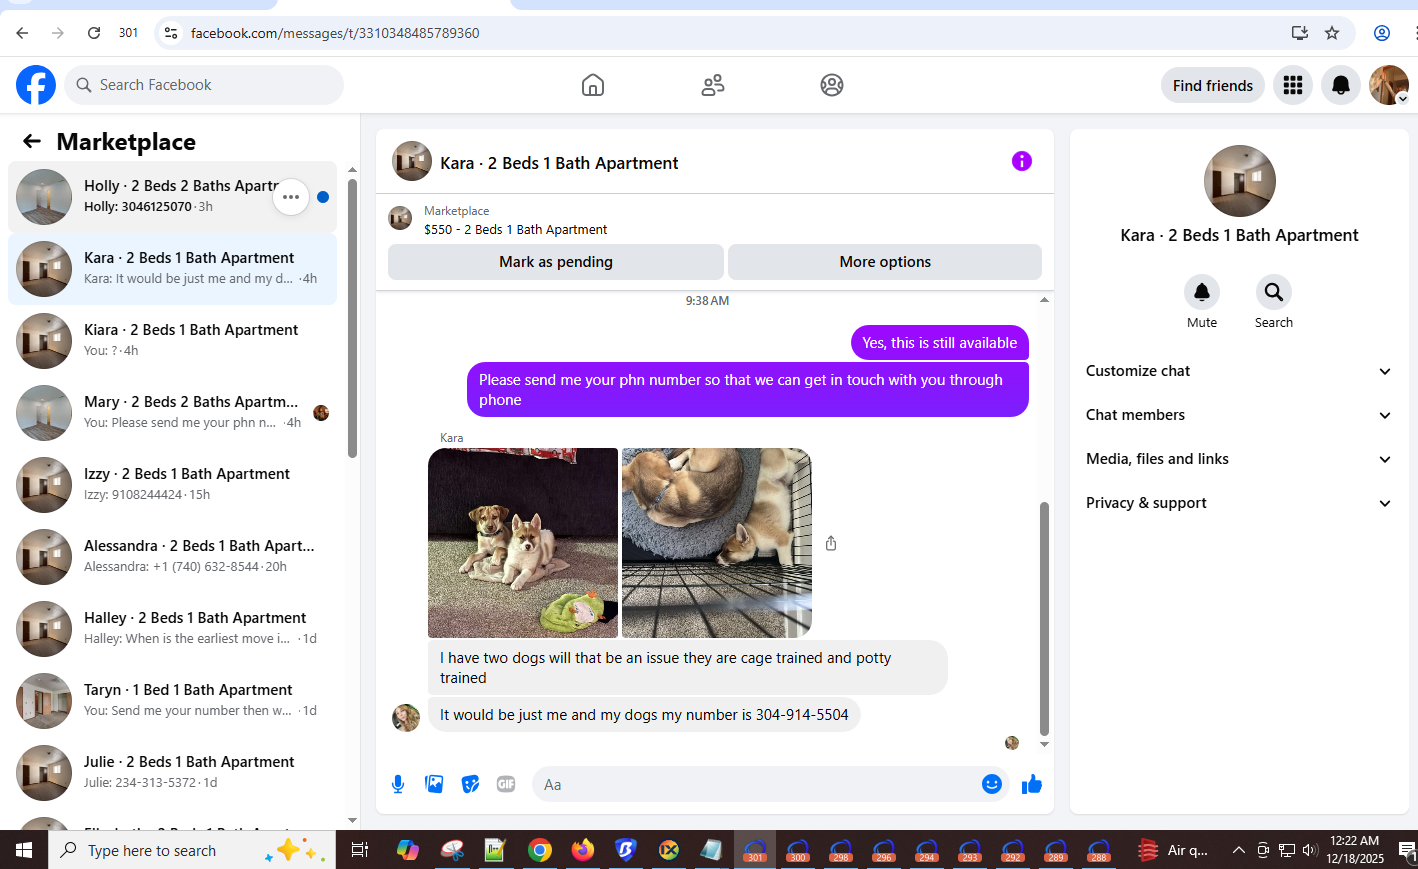
Task: Share the dog photos with the forward icon
Action: 831,543
